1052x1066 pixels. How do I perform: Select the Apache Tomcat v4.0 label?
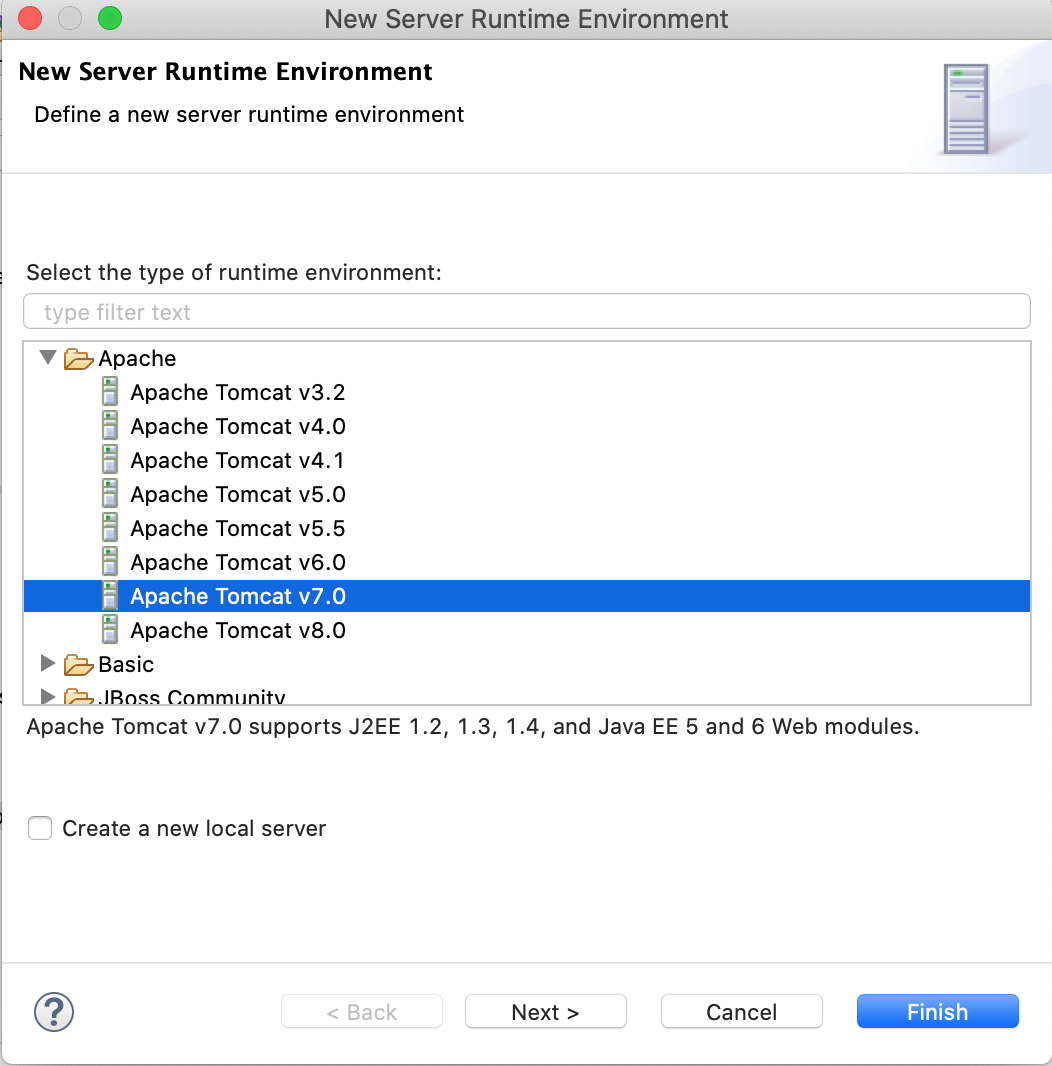238,426
